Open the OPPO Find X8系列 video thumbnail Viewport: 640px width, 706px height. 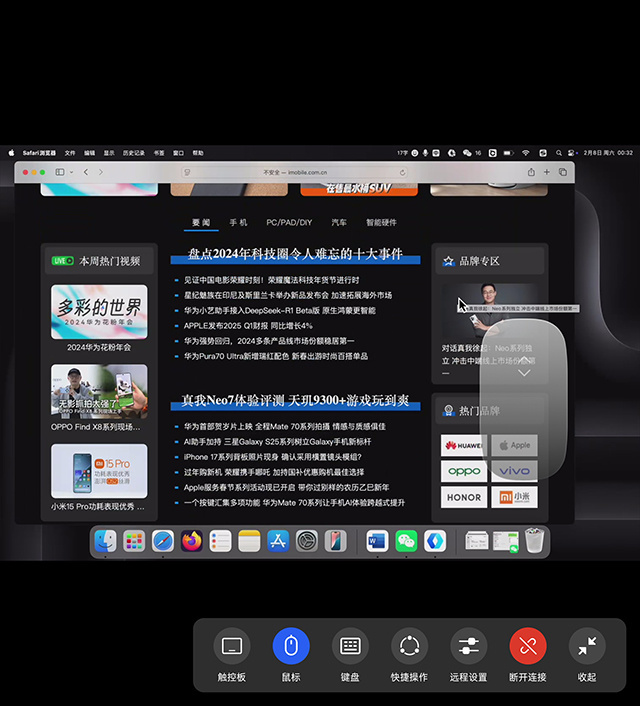click(99, 391)
